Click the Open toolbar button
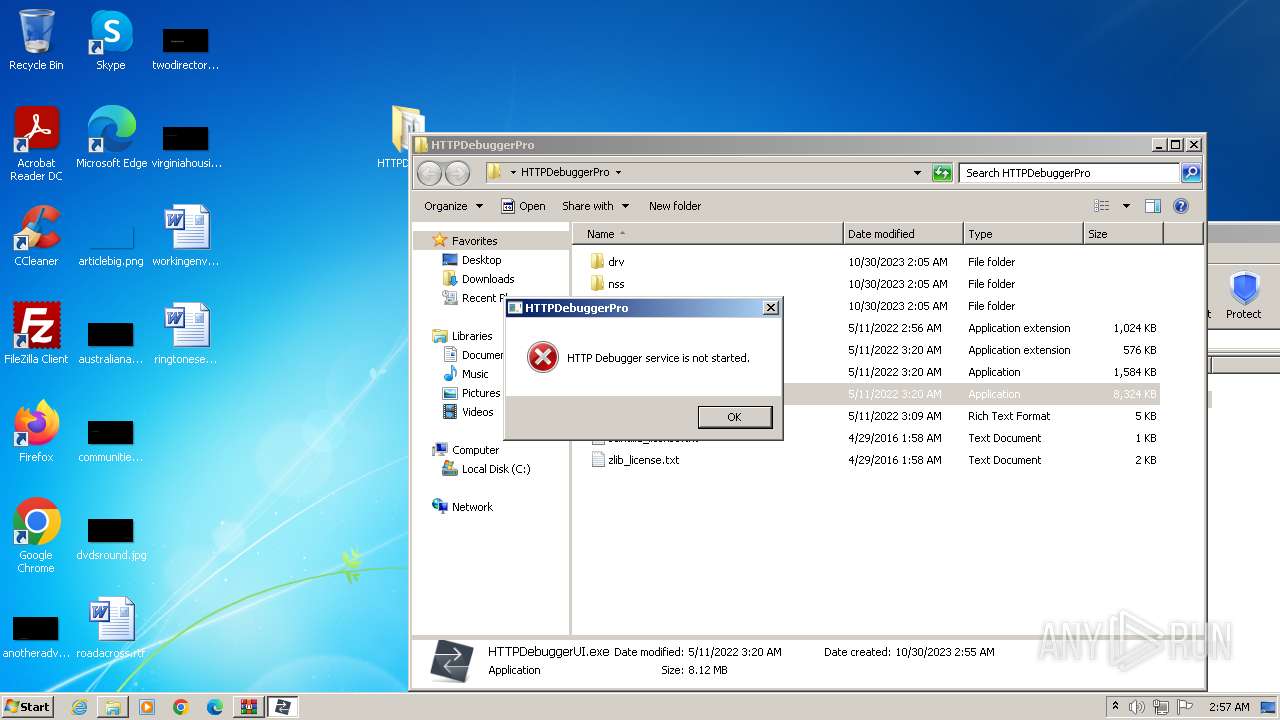 [x=523, y=206]
